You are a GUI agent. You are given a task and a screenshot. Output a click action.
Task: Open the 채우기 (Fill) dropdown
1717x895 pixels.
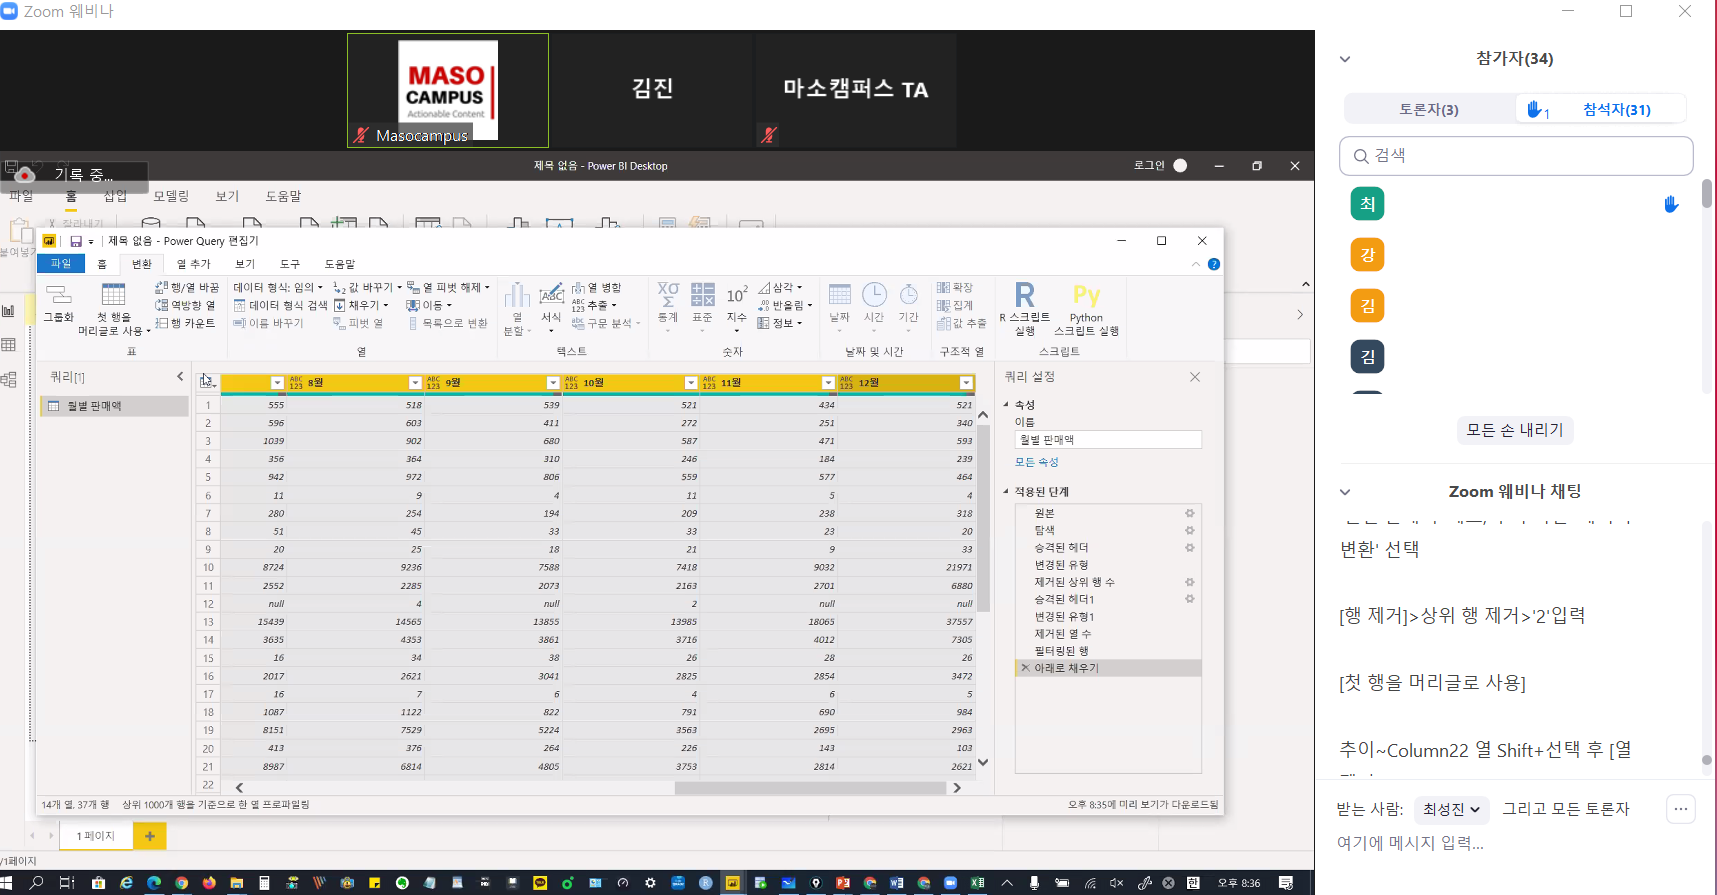(x=362, y=305)
